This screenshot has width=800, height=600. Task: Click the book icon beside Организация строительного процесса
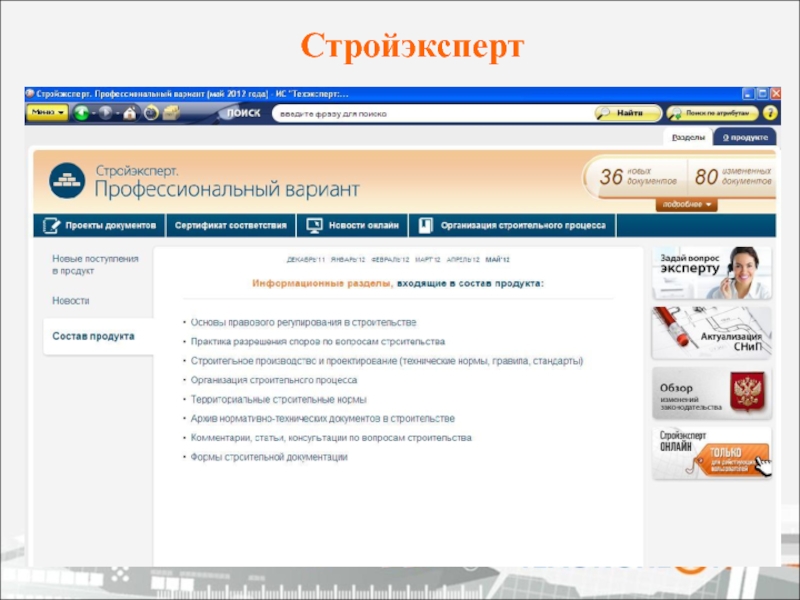426,226
